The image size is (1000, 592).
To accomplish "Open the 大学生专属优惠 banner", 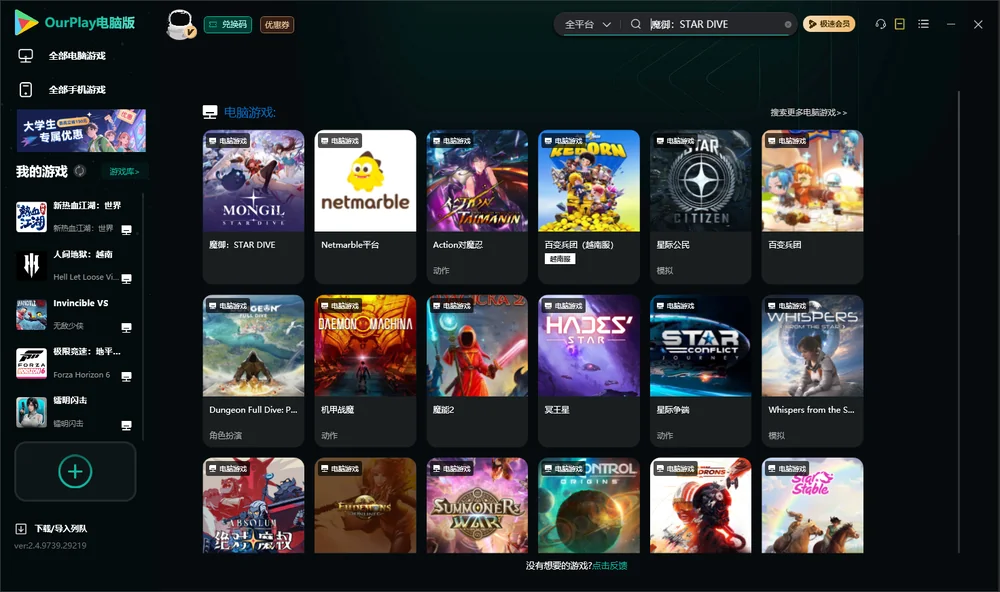I will [81, 131].
